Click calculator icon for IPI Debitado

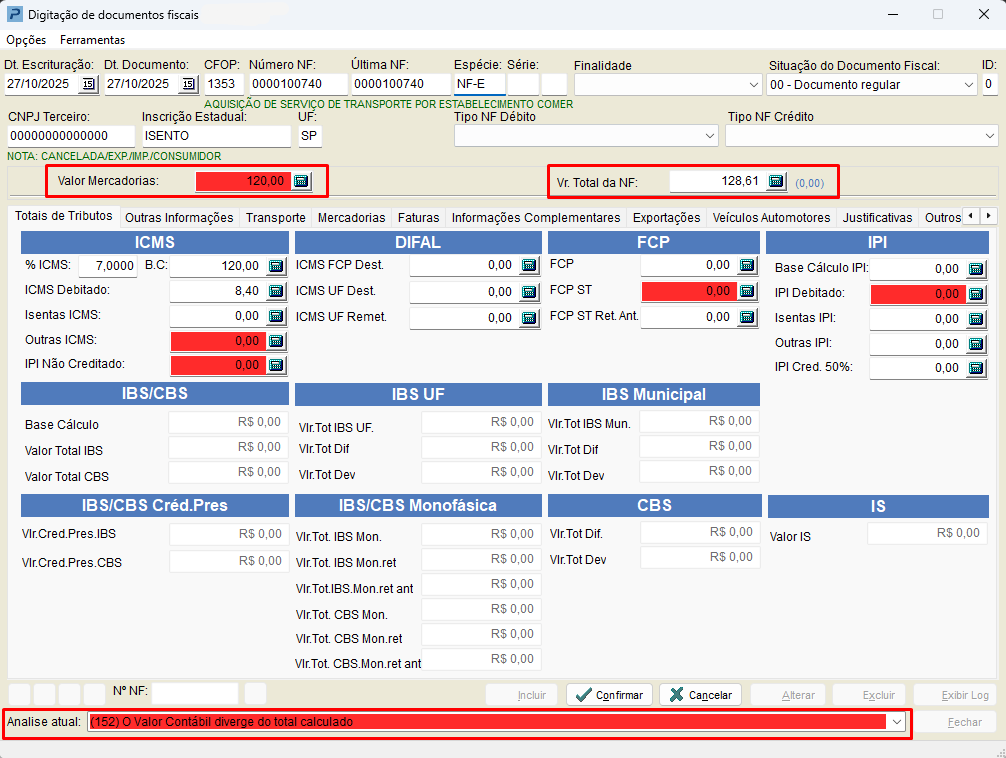tap(975, 294)
